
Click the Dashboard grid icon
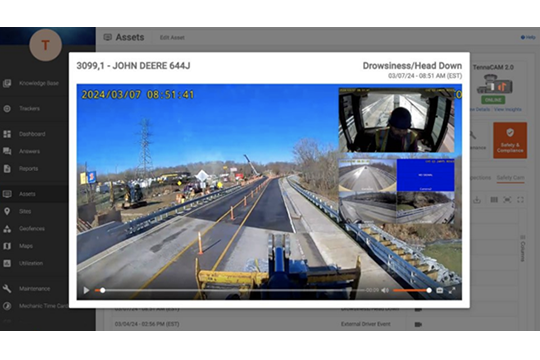tap(7, 134)
